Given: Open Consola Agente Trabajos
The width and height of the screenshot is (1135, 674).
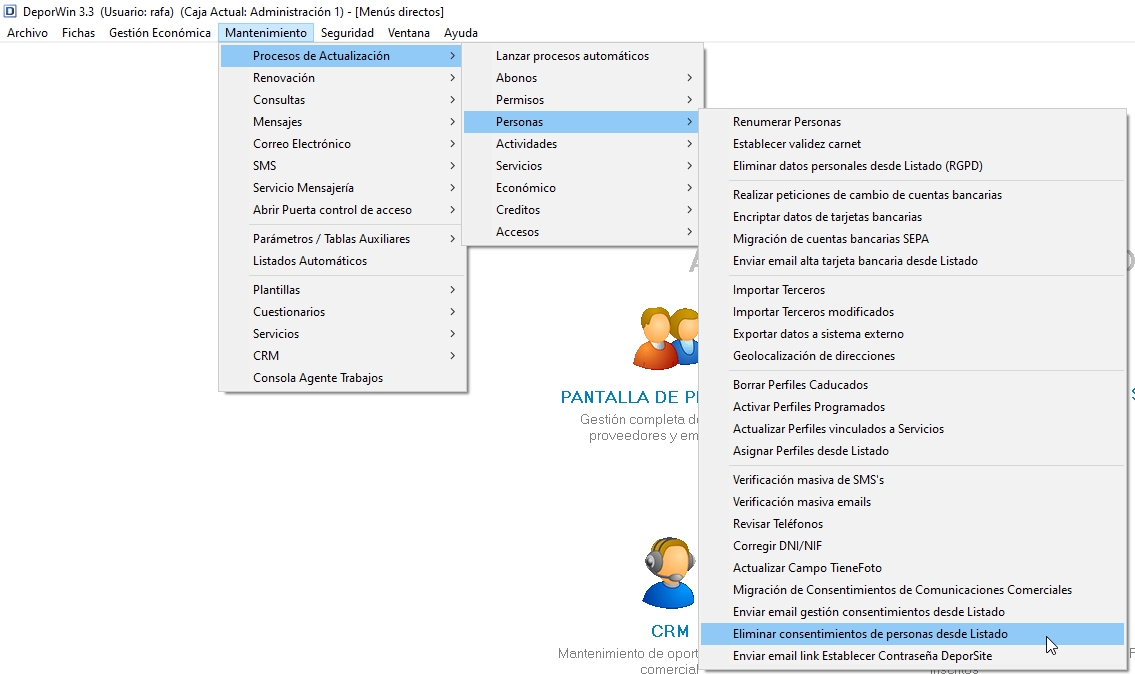Looking at the screenshot, I should point(343,378).
